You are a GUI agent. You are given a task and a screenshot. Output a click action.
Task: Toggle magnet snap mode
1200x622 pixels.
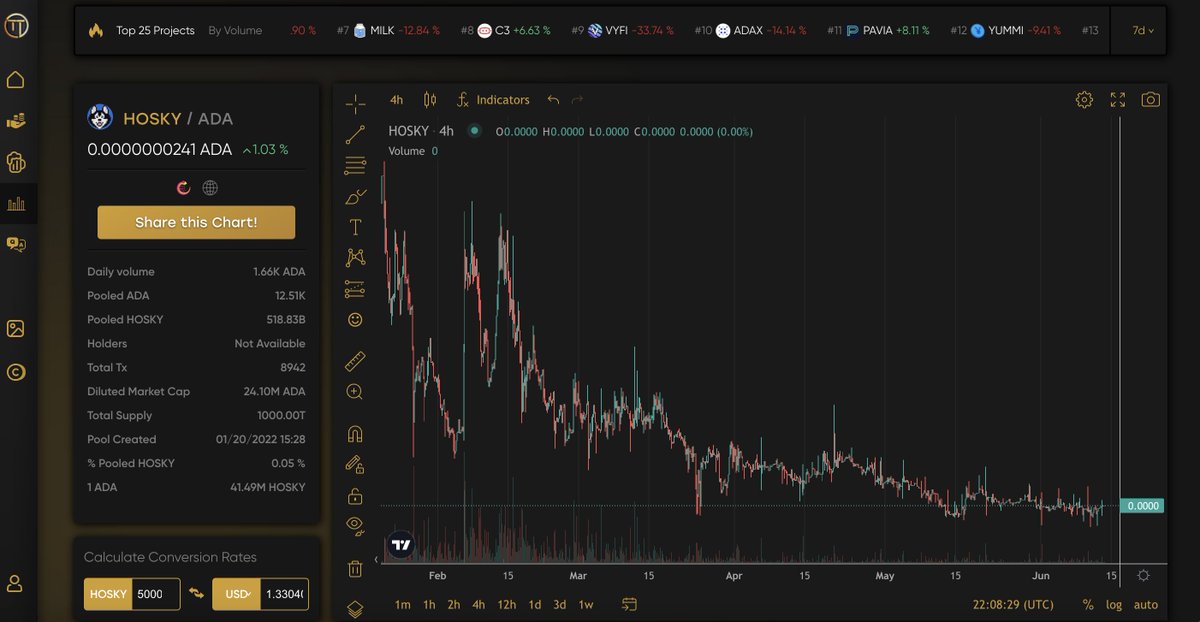(355, 434)
